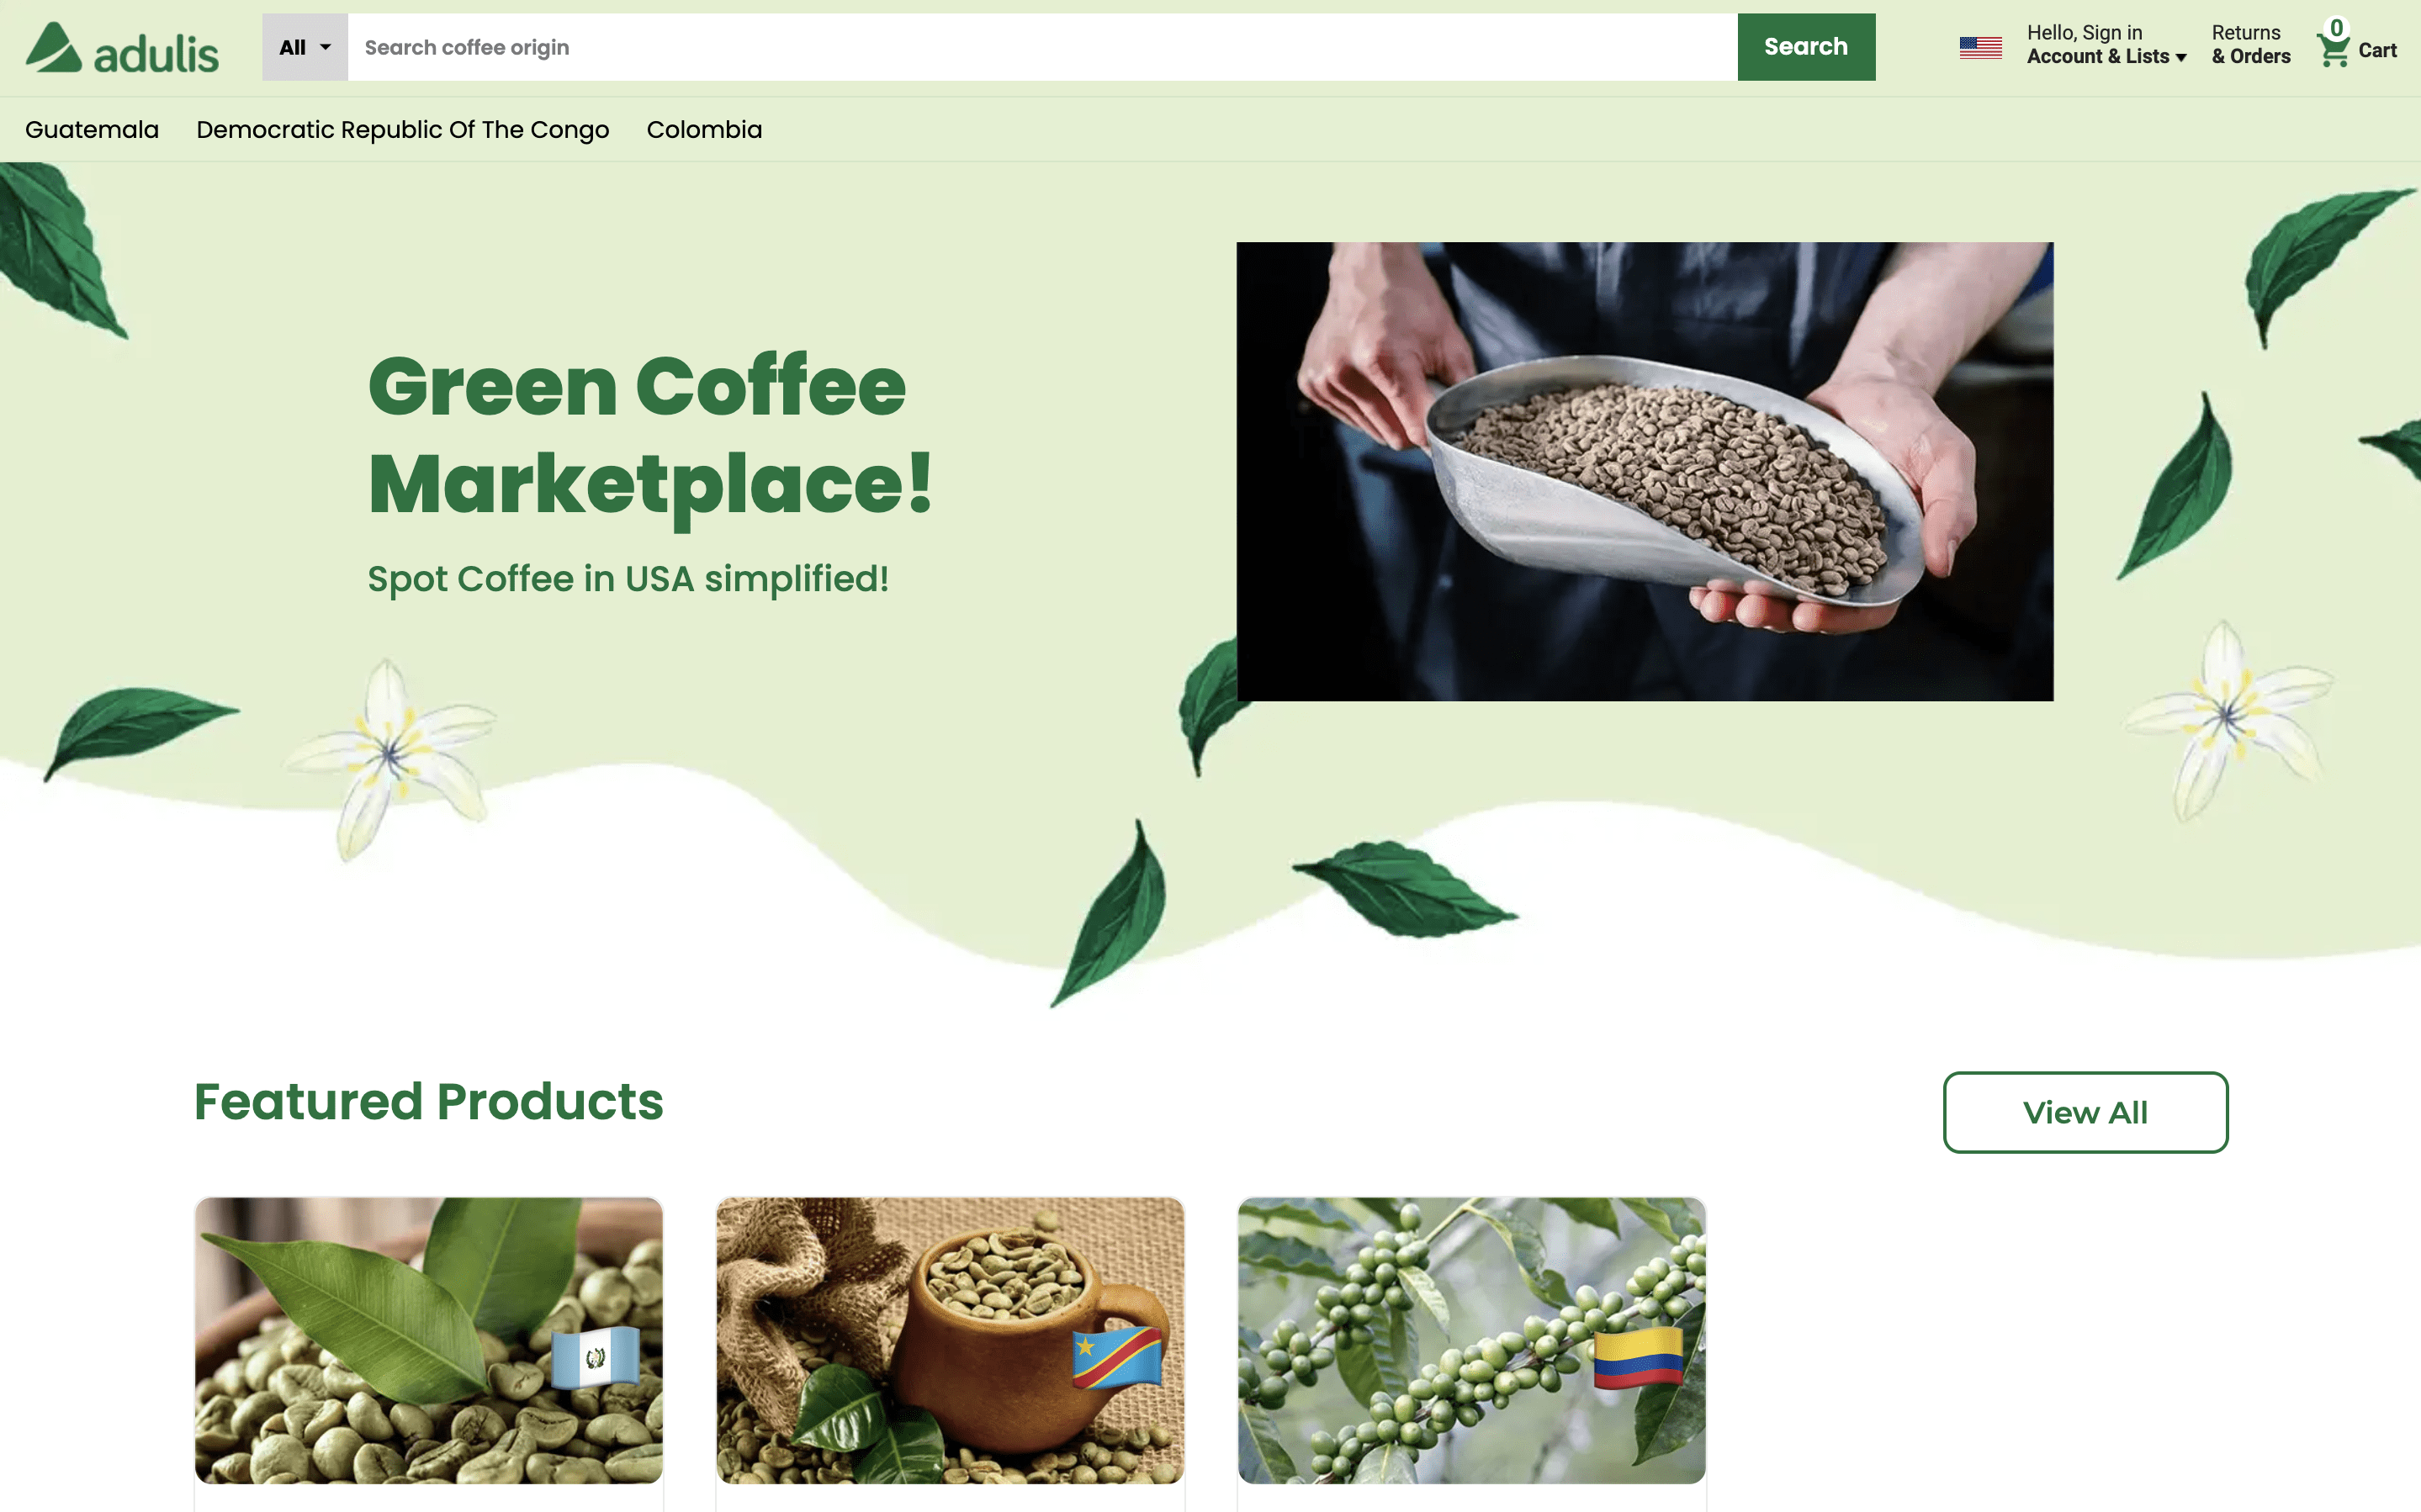Expand the All categories dropdown

pos(305,47)
